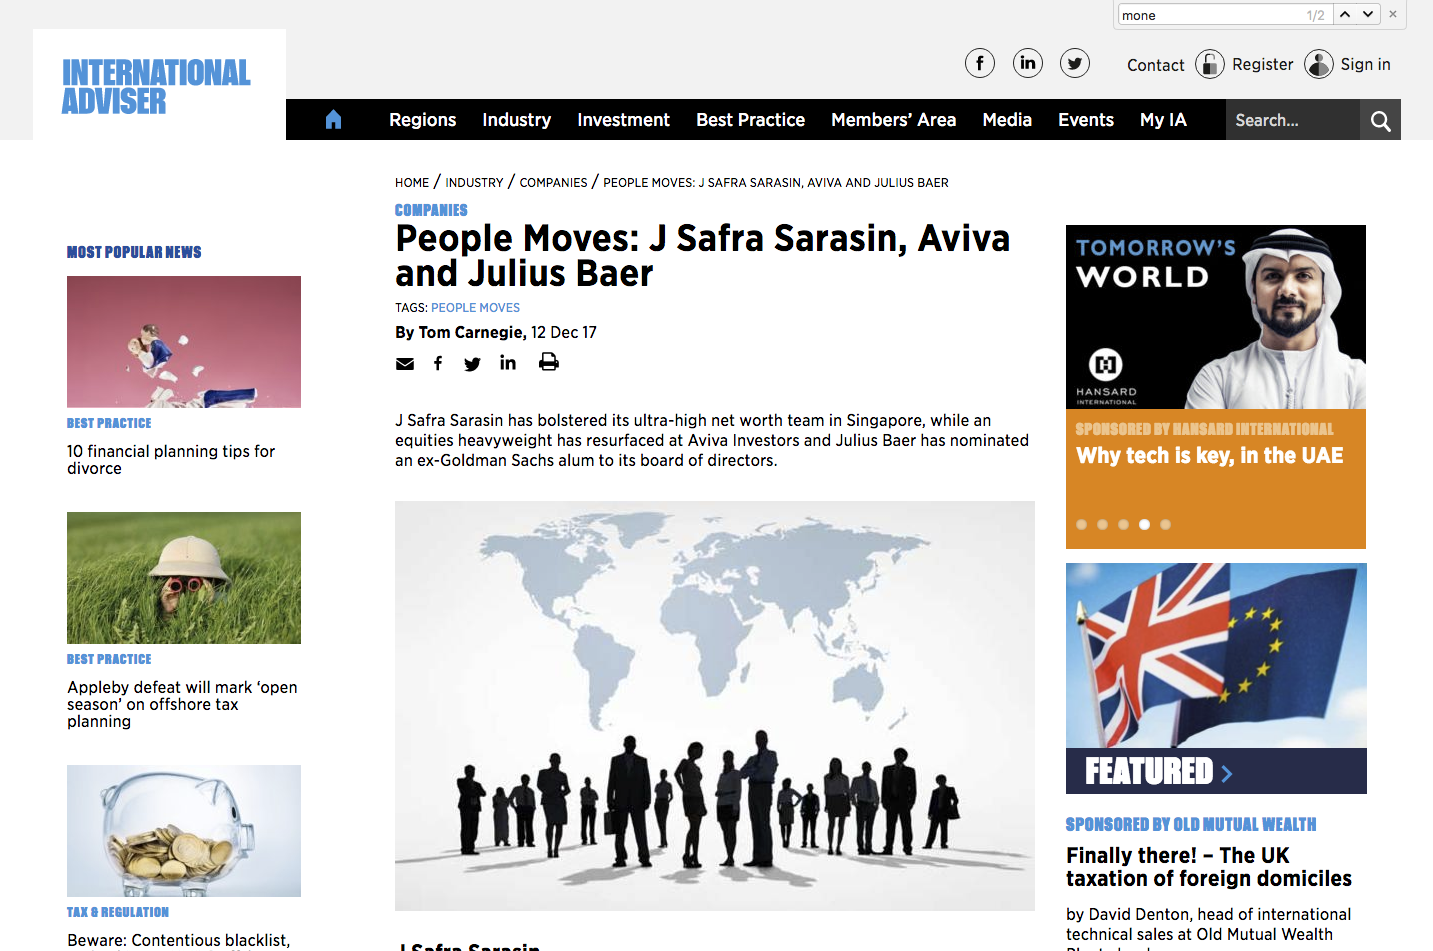Go to home via house icon

click(x=333, y=120)
